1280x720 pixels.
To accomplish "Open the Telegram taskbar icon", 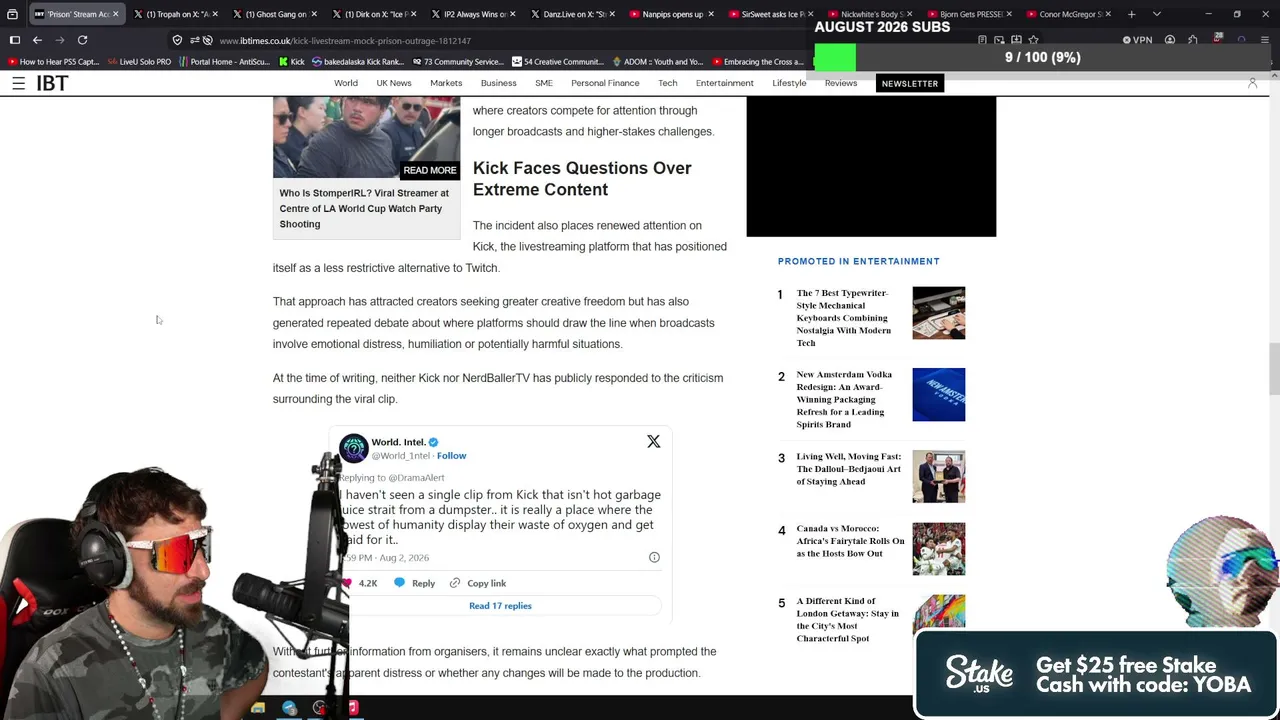I will click(x=289, y=708).
